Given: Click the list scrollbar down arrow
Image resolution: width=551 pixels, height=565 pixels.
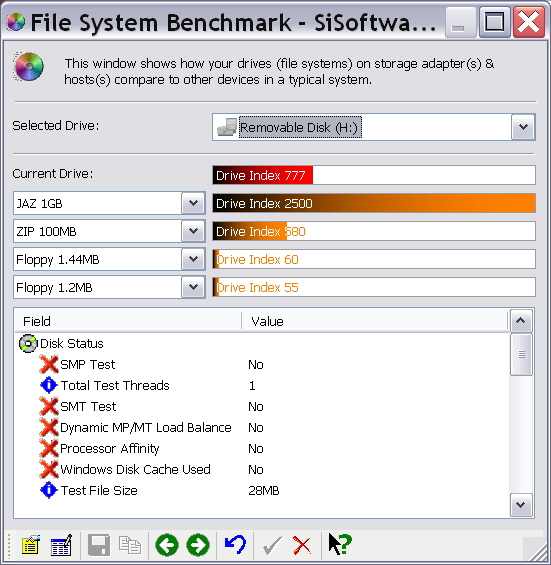Looking at the screenshot, I should click(521, 505).
